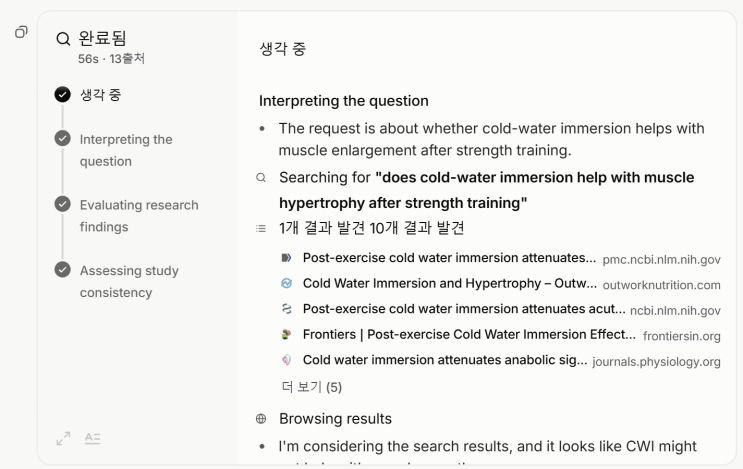
Task: Open the Cold Water Immersion and Hypertrophy link
Action: [449, 284]
